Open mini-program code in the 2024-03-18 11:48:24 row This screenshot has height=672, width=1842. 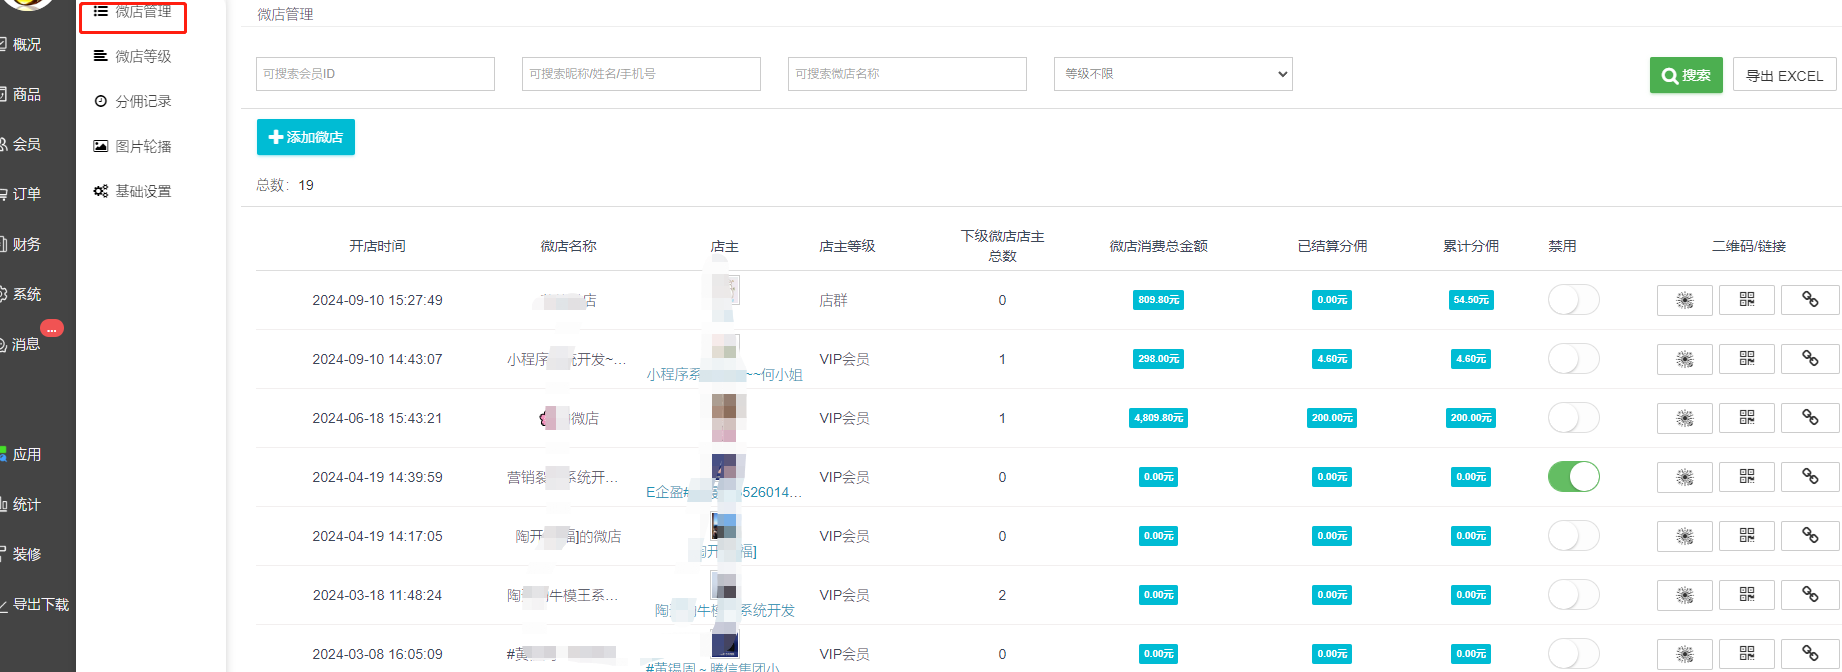tap(1684, 595)
